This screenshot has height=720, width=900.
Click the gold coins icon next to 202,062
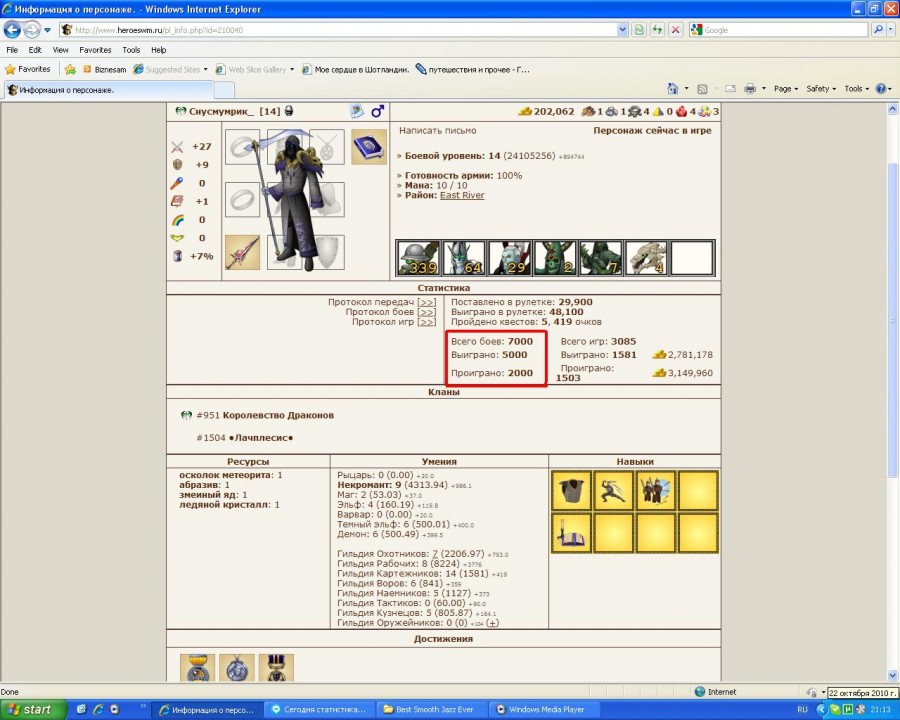click(525, 111)
